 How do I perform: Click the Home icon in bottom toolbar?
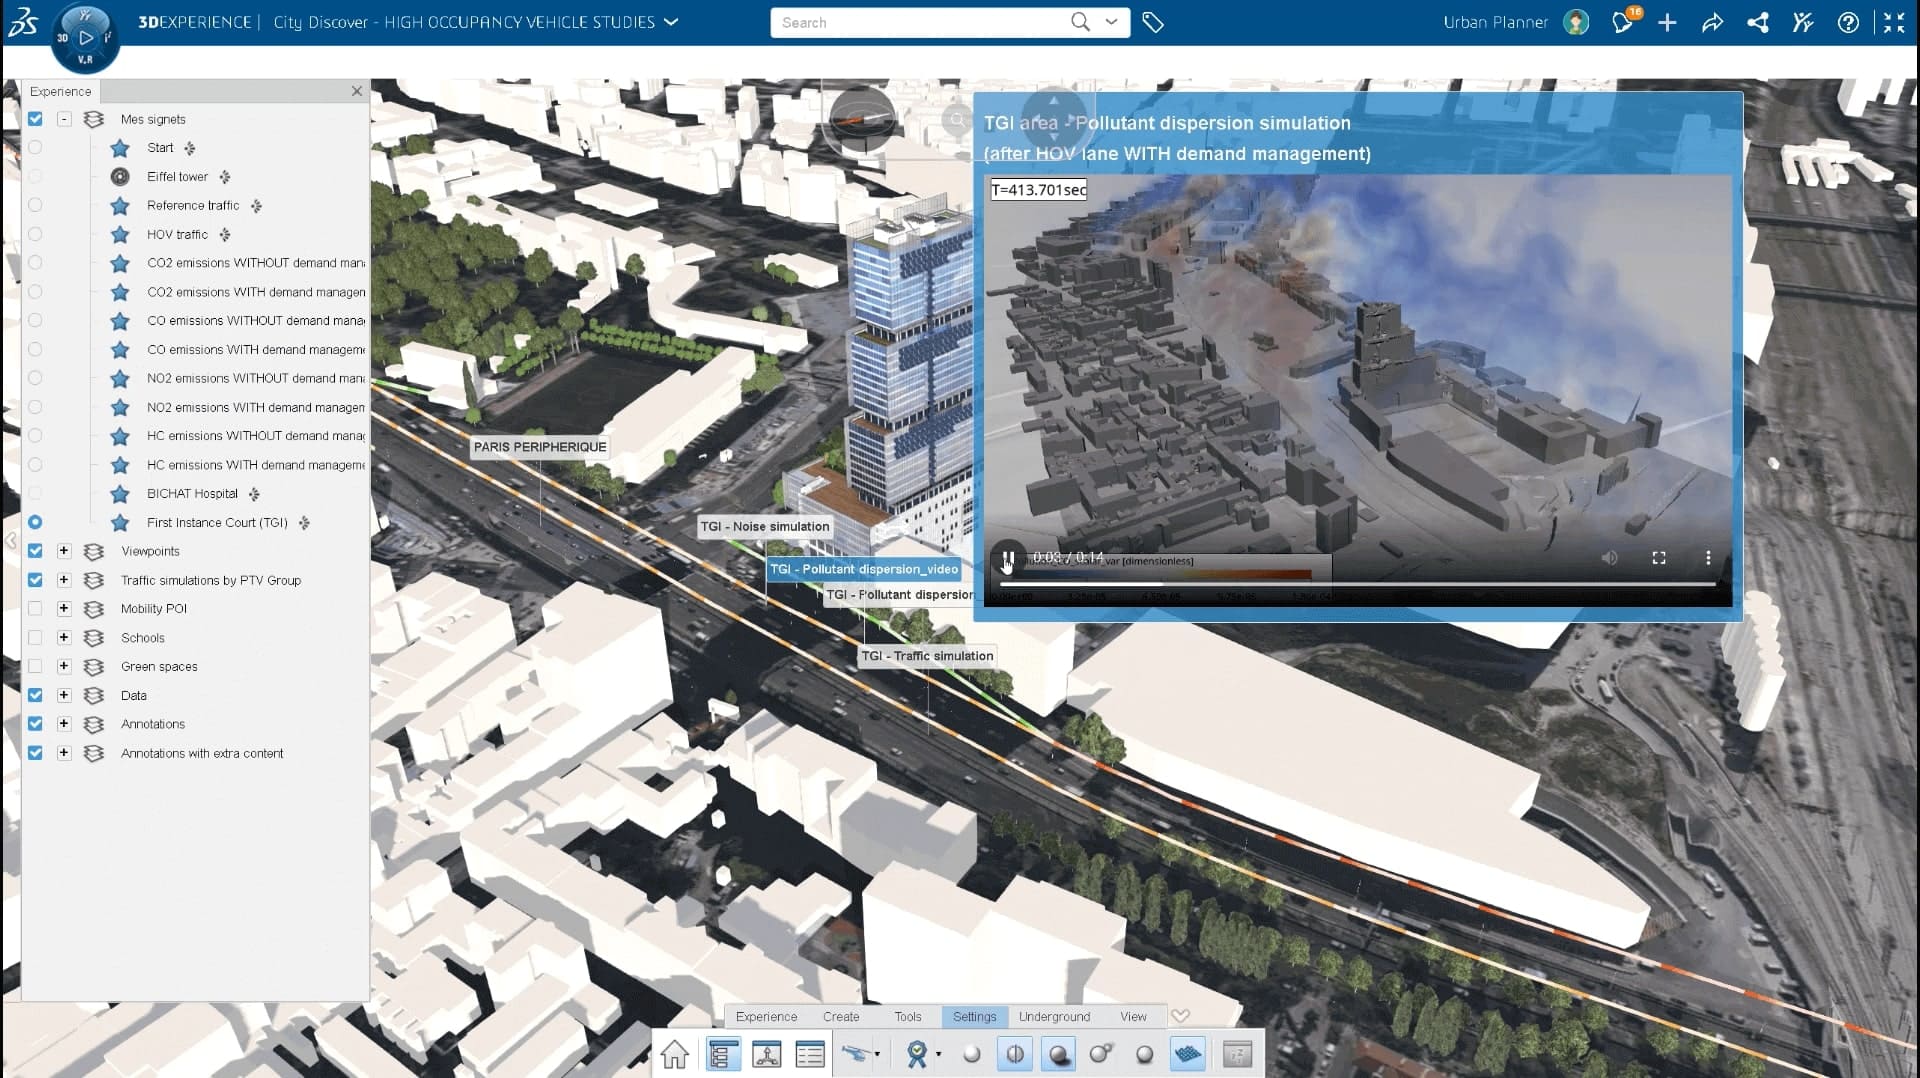tap(675, 1054)
